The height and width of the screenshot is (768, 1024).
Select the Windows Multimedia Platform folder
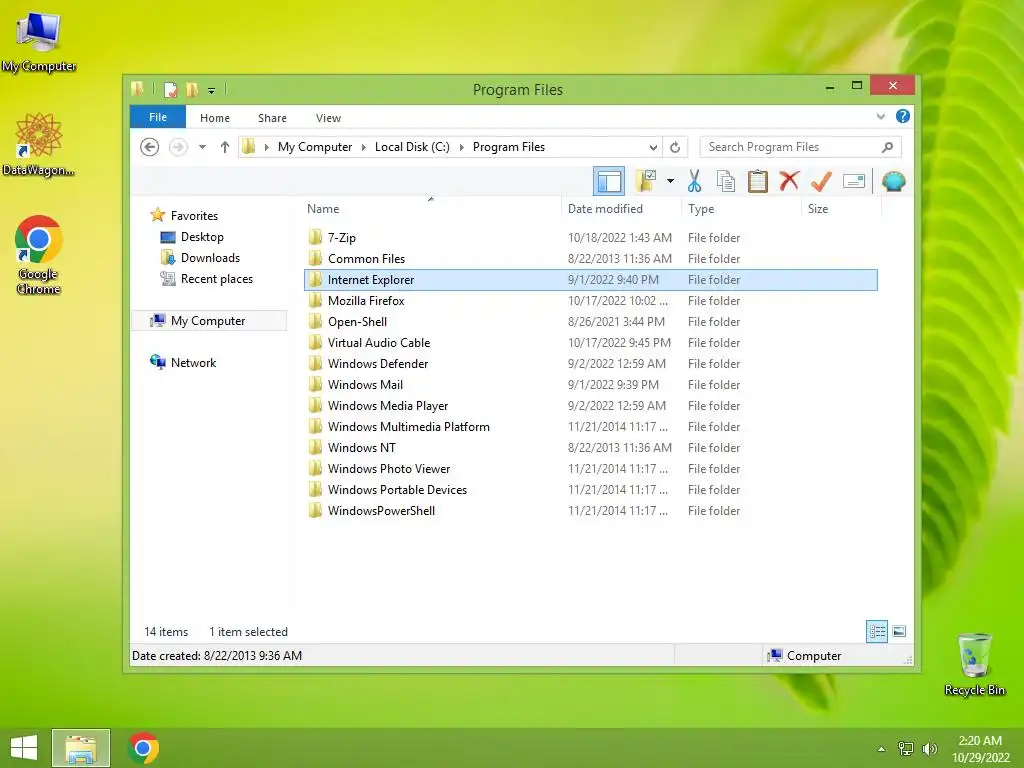coord(590,426)
